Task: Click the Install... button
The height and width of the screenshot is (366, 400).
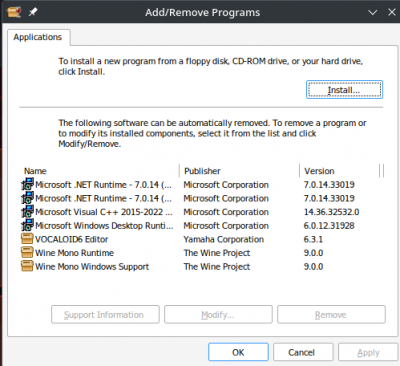Action: 344,89
